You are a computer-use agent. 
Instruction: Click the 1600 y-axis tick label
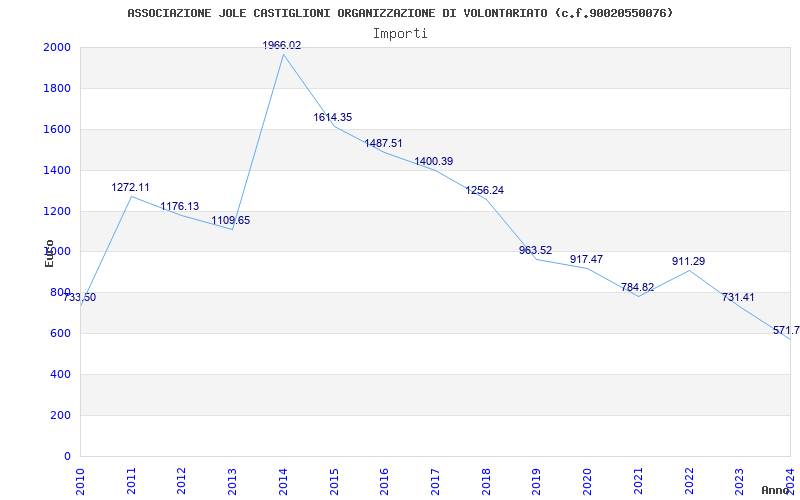click(59, 129)
